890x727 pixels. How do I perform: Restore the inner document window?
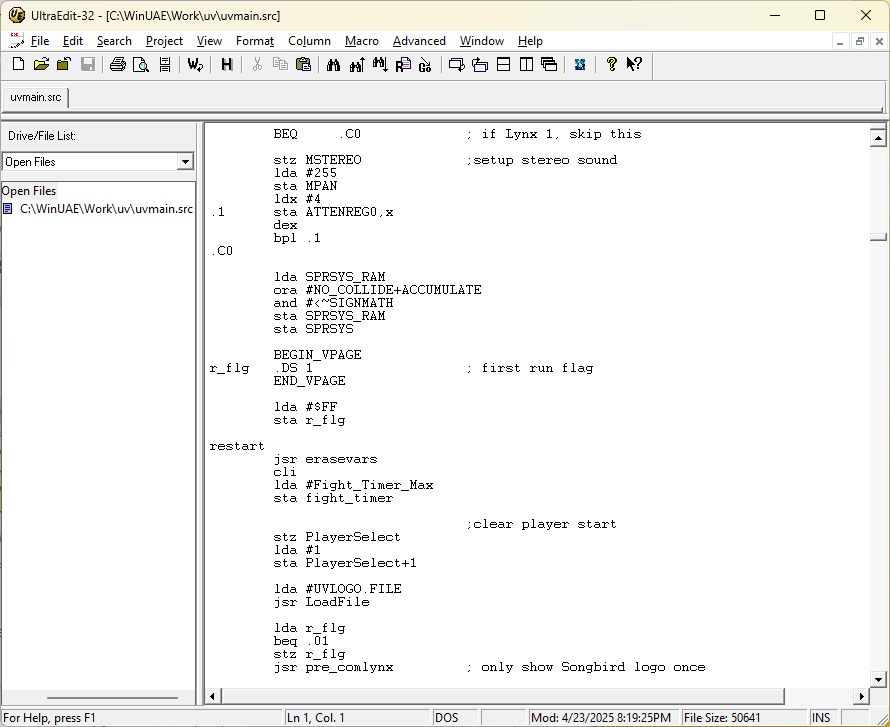[x=860, y=41]
